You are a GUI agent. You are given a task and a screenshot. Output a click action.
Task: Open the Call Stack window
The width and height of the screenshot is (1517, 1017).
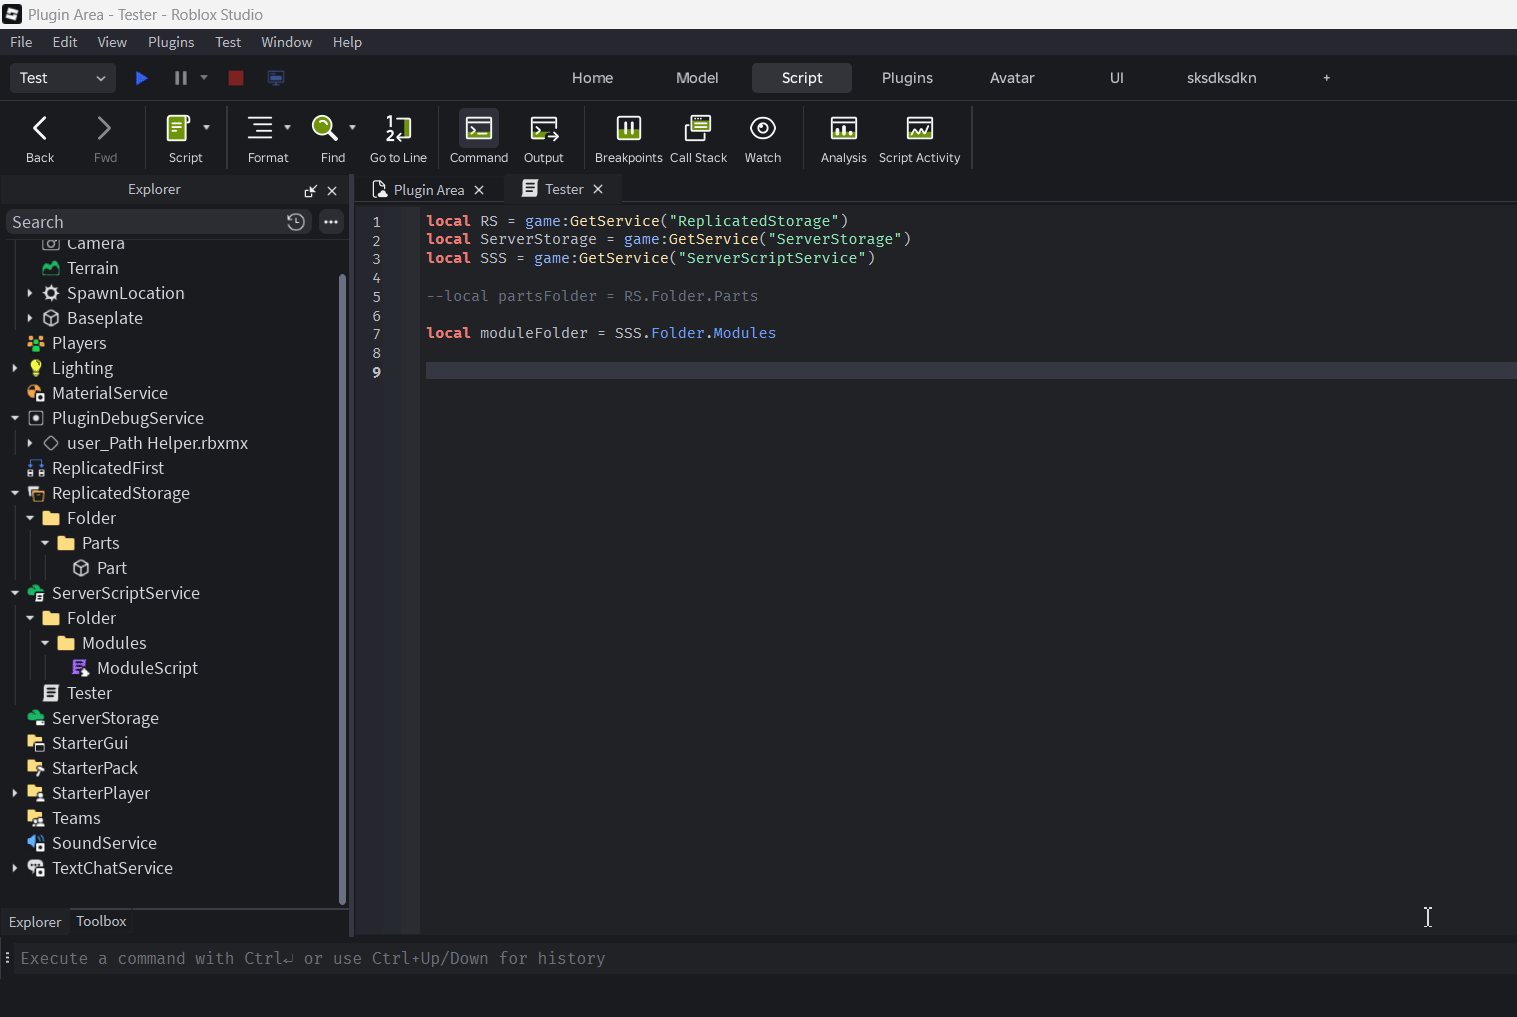pyautogui.click(x=698, y=137)
